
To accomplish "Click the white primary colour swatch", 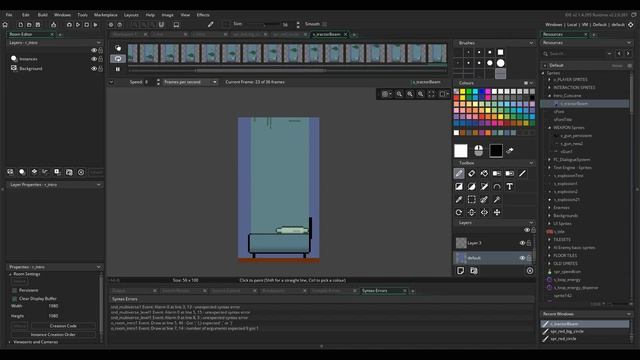I will (461, 151).
